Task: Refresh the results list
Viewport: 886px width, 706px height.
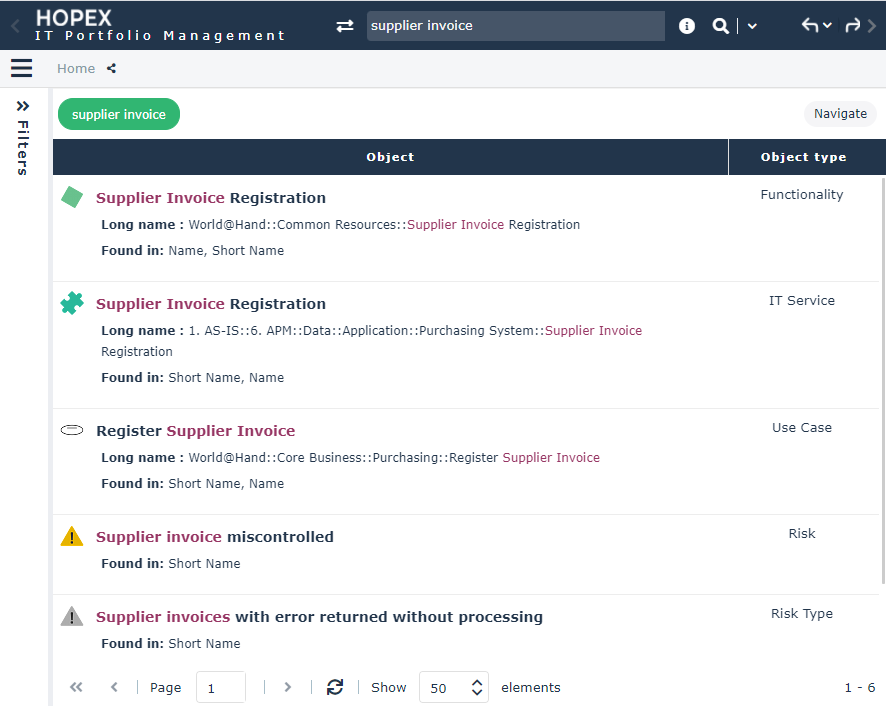Action: click(335, 687)
